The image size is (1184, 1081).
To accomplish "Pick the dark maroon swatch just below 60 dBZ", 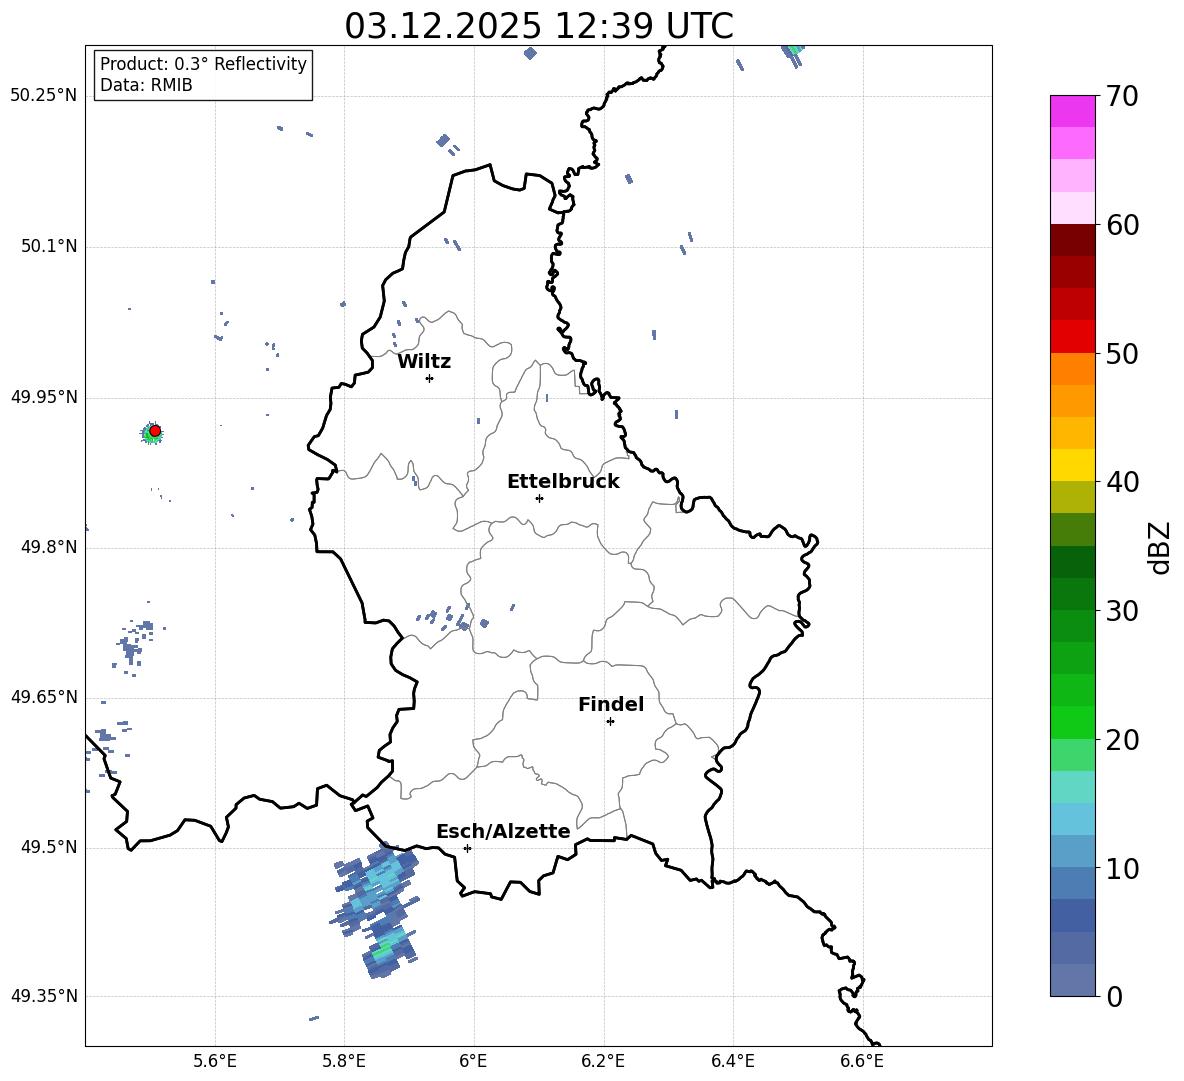I will 1072,240.
